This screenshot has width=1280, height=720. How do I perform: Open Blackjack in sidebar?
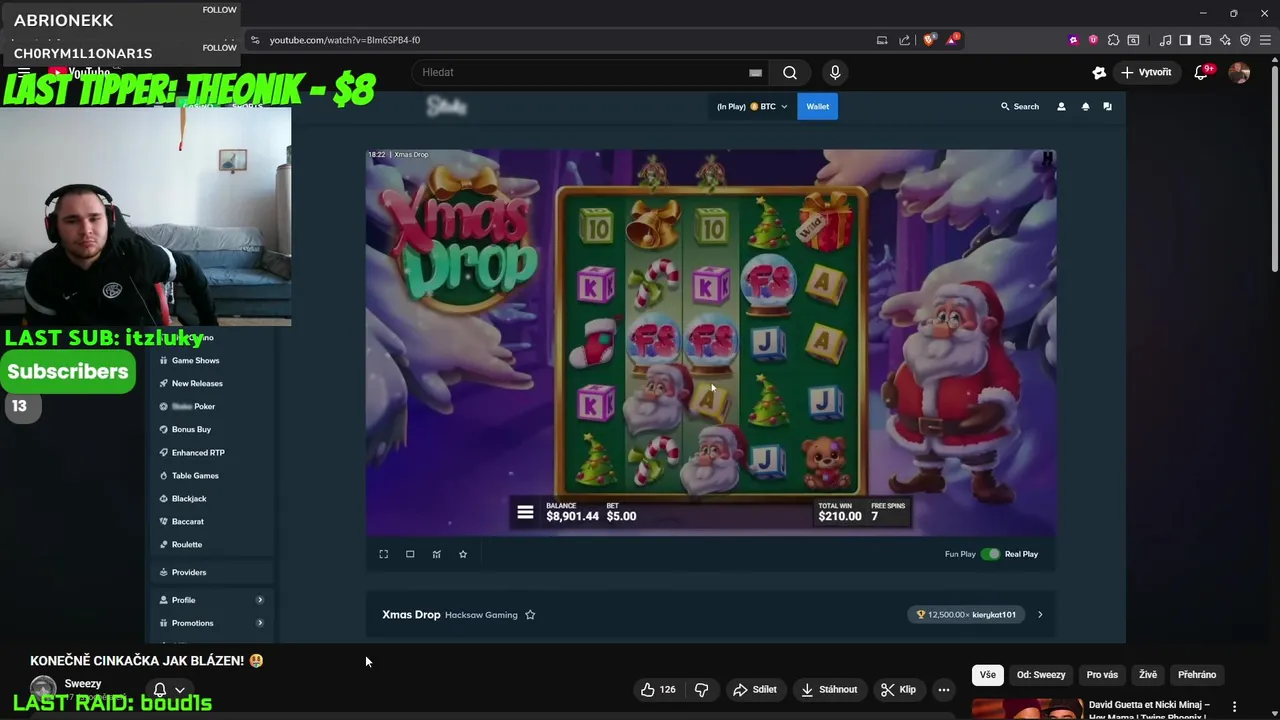189,498
